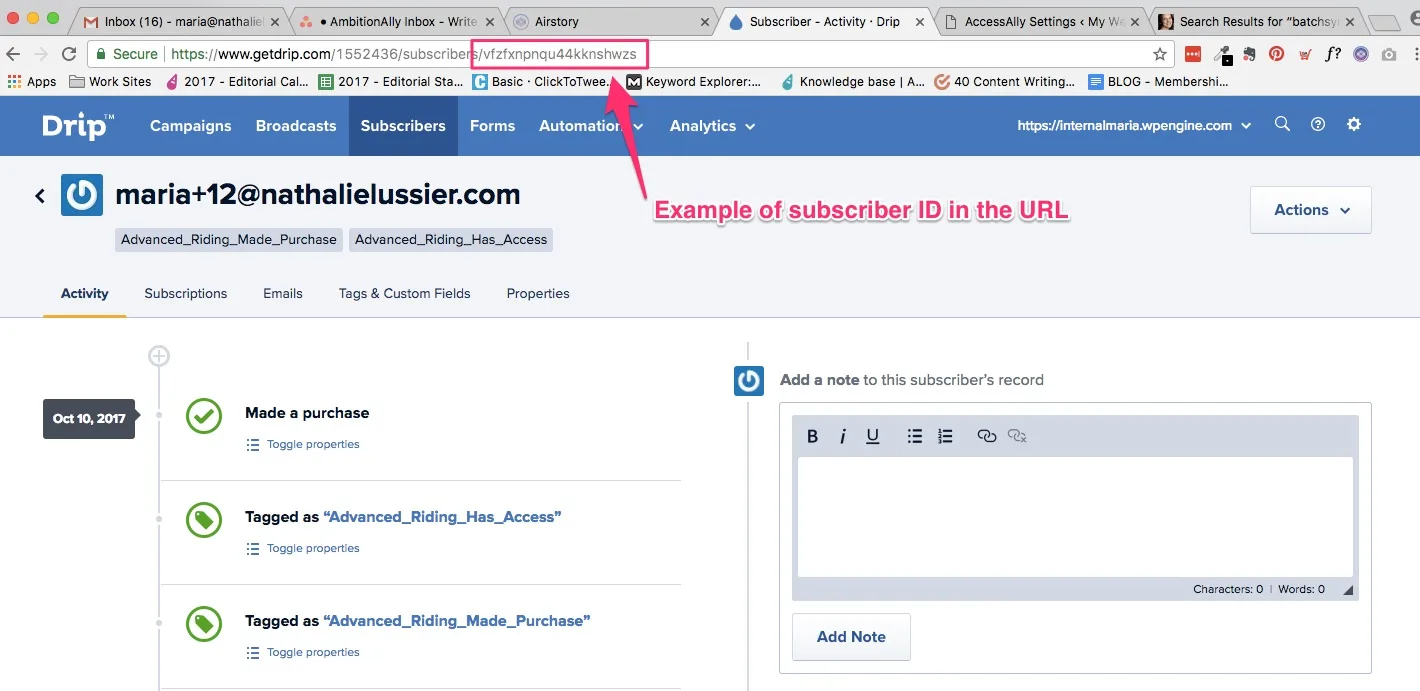
Task: Click inside the note text area
Action: point(1075,517)
